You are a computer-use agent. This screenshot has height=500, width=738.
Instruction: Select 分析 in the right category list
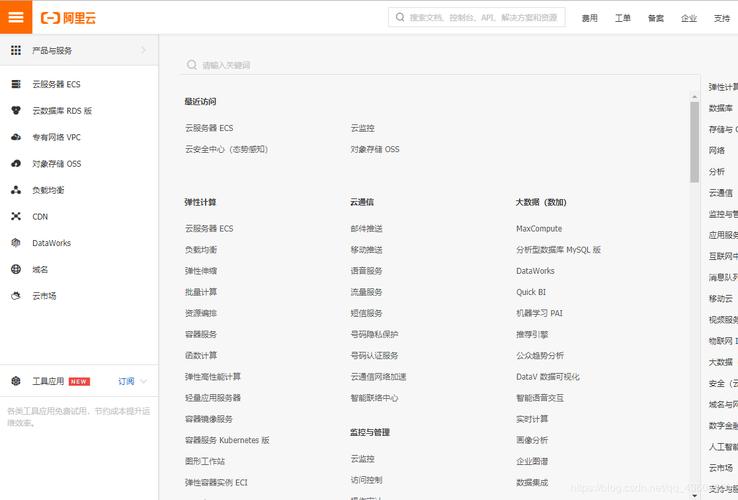coord(717,171)
